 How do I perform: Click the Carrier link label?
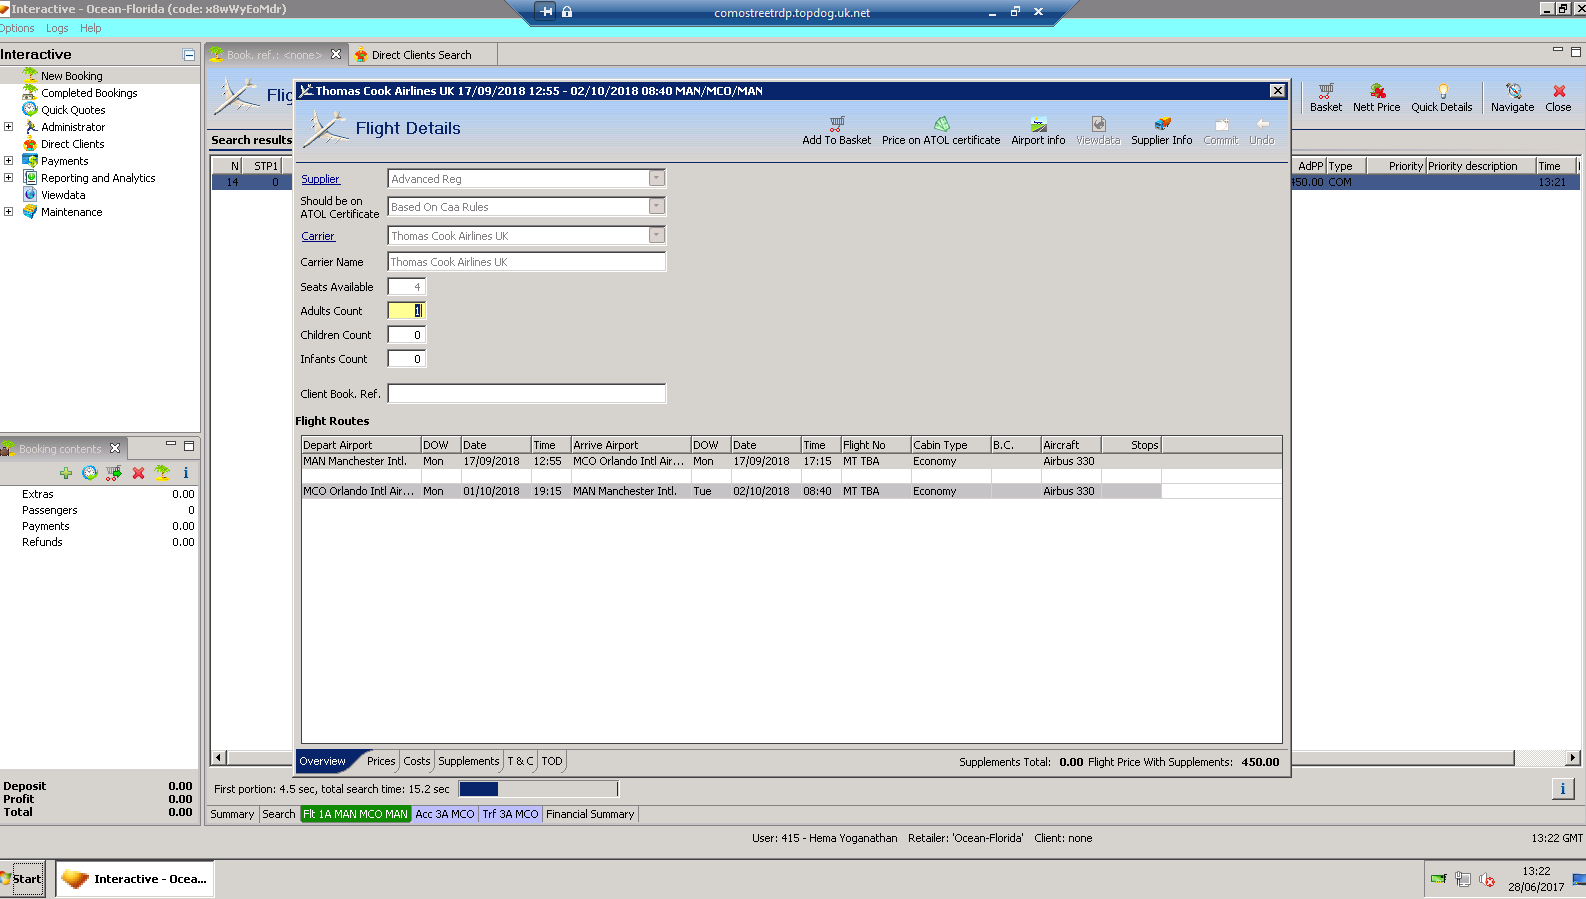pyautogui.click(x=318, y=236)
